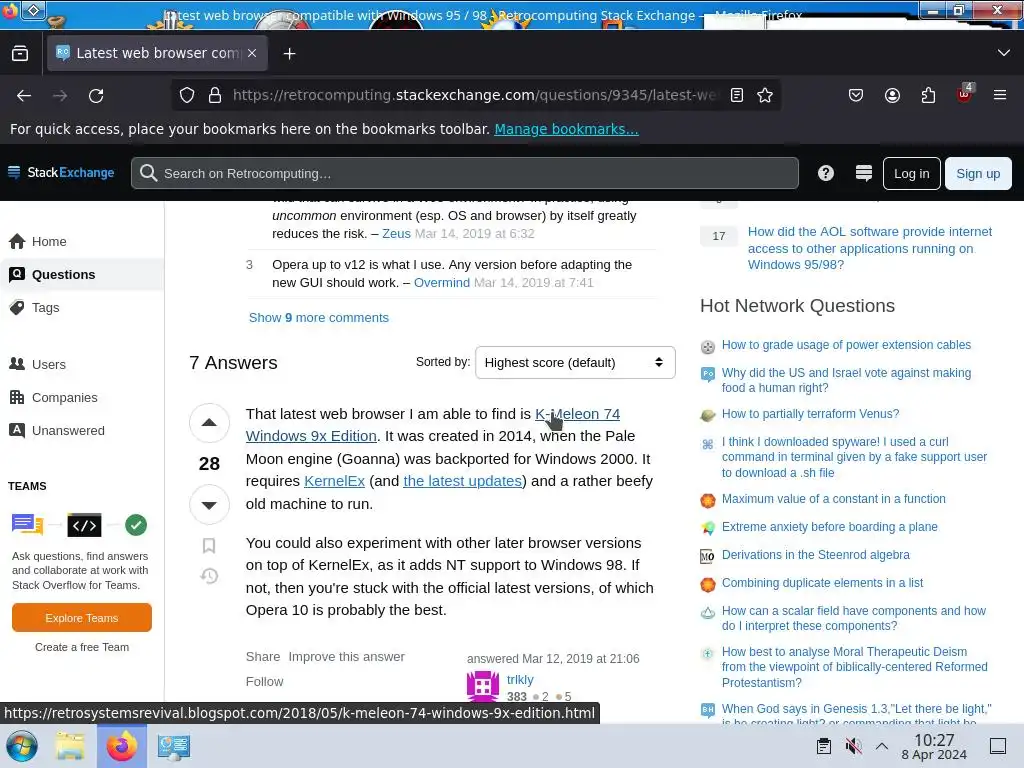Image resolution: width=1024 pixels, height=768 pixels.
Task: Open 'Maximum value of a constant in a function'
Action: point(833,499)
